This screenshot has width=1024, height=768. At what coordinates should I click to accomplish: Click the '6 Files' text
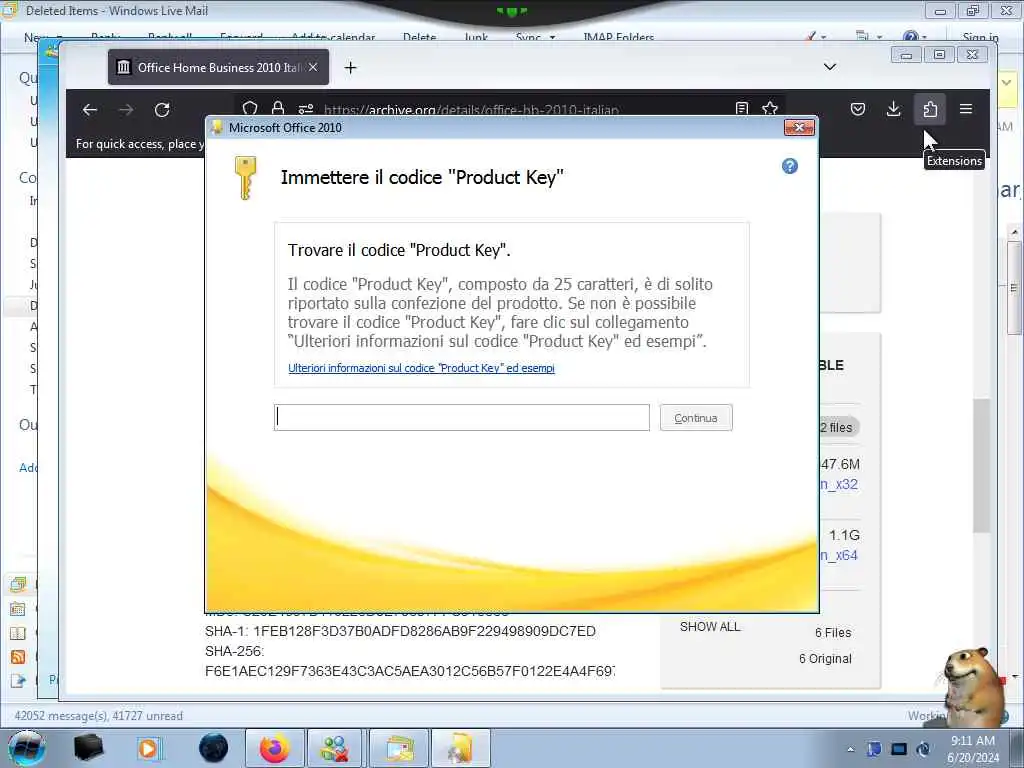tap(833, 633)
